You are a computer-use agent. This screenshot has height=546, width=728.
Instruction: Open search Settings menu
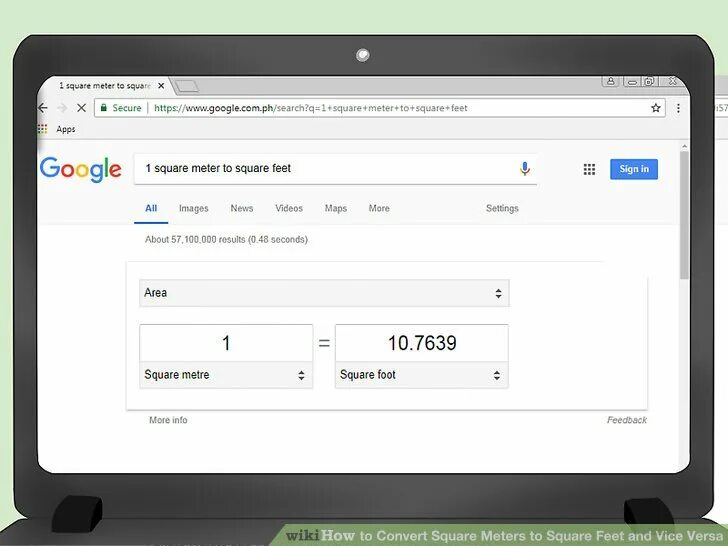pyautogui.click(x=502, y=208)
